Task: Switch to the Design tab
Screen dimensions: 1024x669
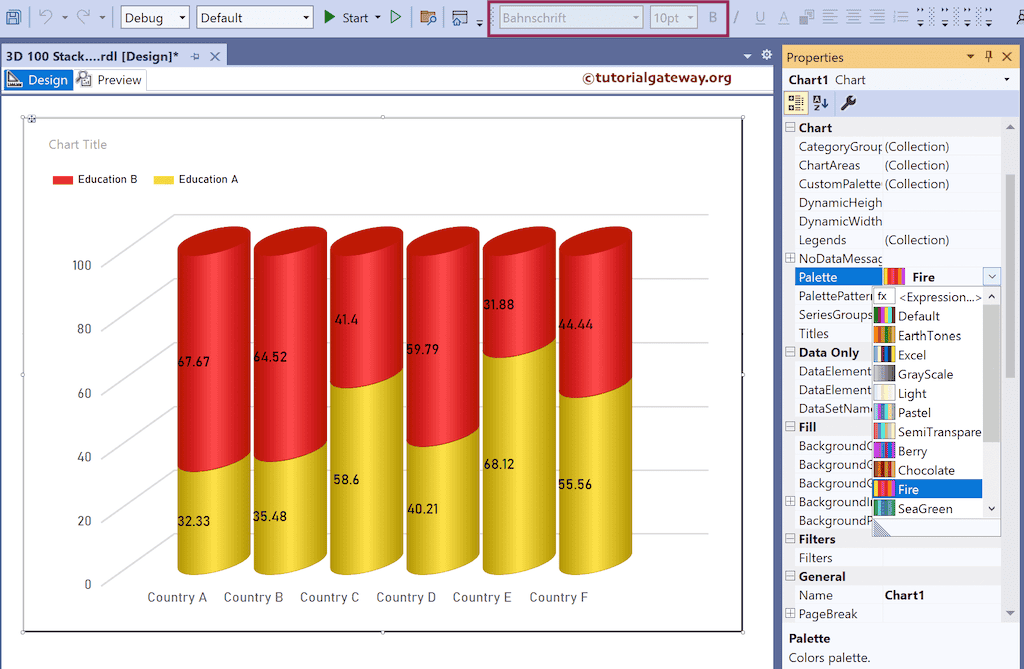Action: tap(39, 80)
